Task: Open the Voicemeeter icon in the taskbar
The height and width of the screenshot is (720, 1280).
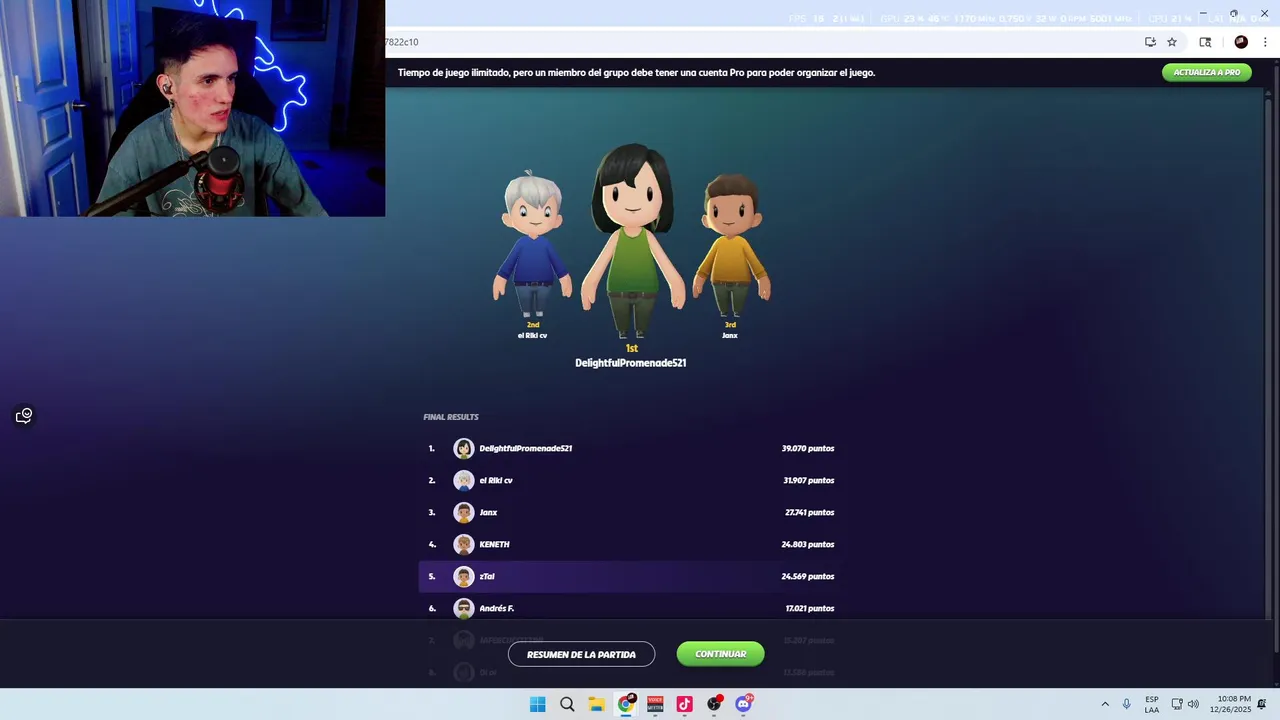Action: (x=655, y=704)
